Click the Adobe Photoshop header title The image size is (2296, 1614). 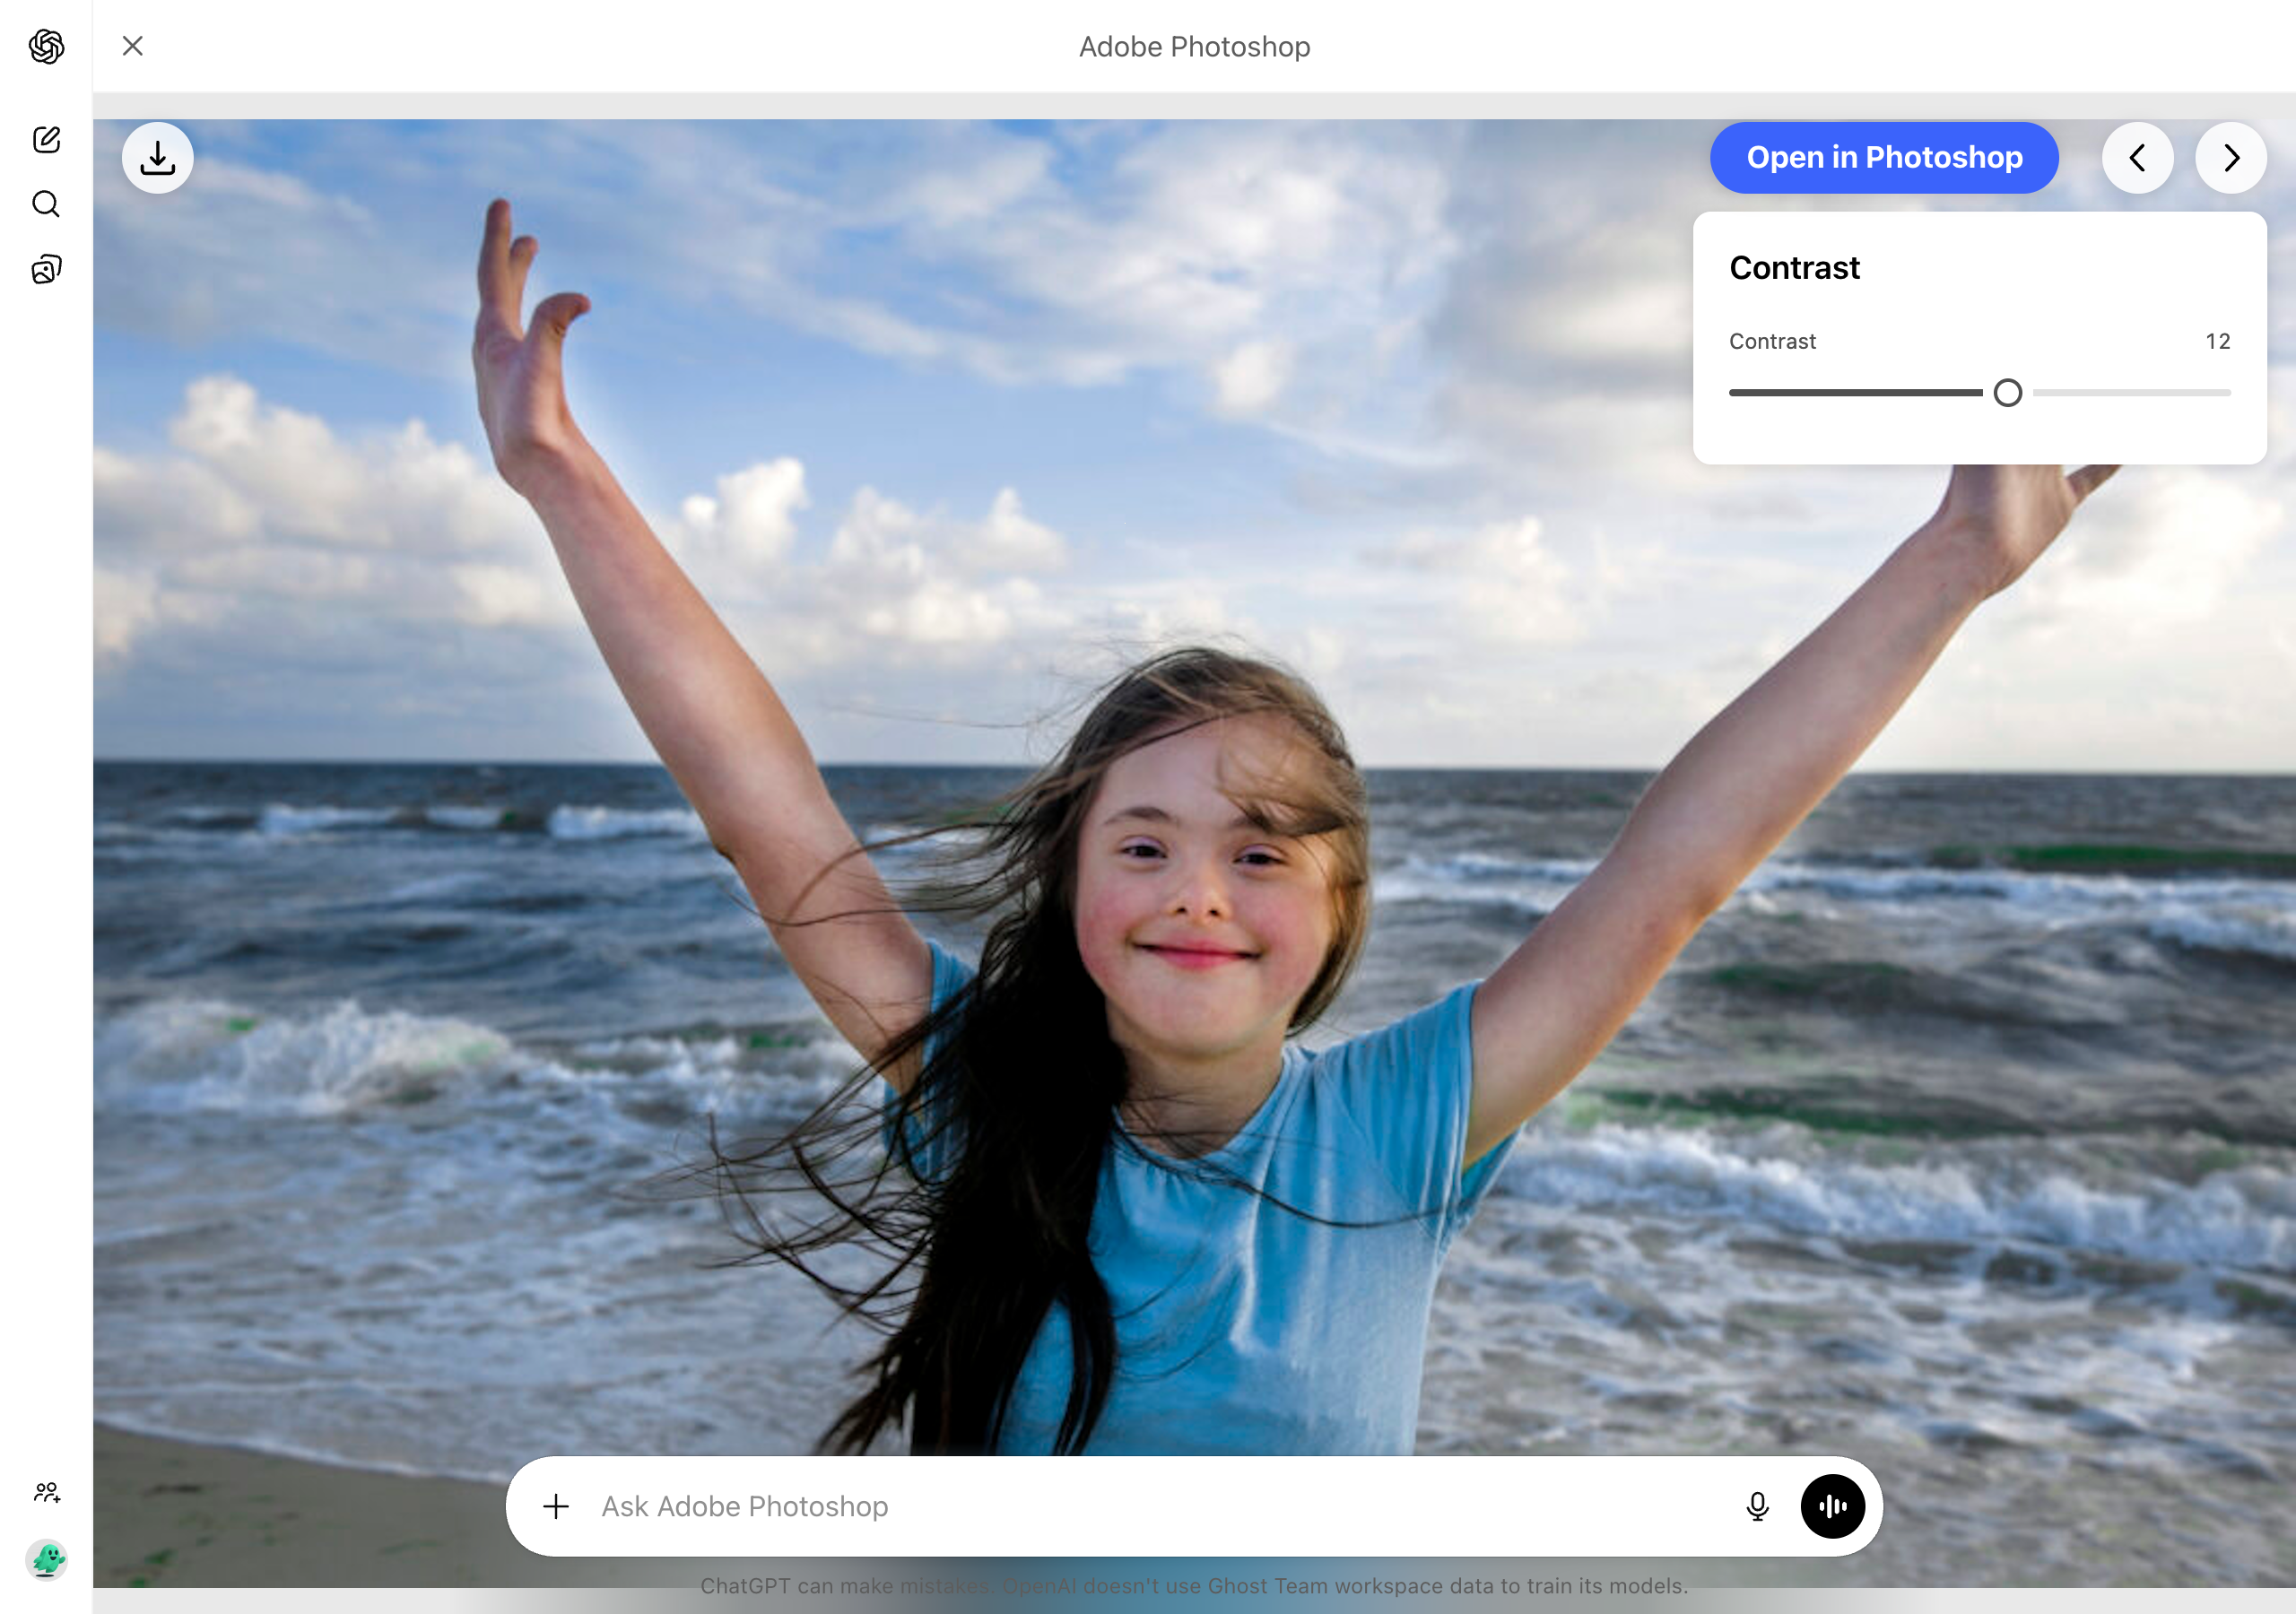pos(1194,46)
